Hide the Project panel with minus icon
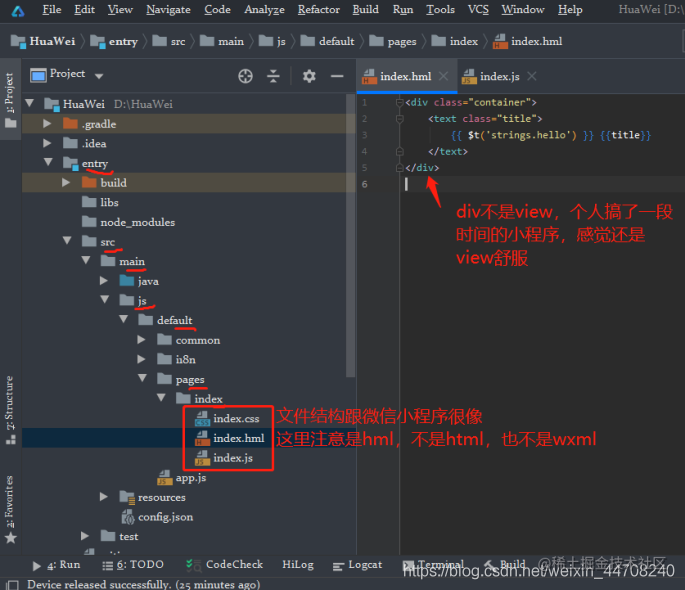This screenshot has width=685, height=590. tap(337, 76)
